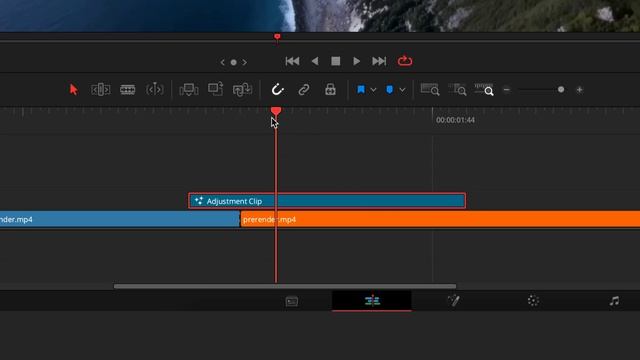Select the Adjustment Clip on timeline
This screenshot has height=360, width=640.
point(327,201)
